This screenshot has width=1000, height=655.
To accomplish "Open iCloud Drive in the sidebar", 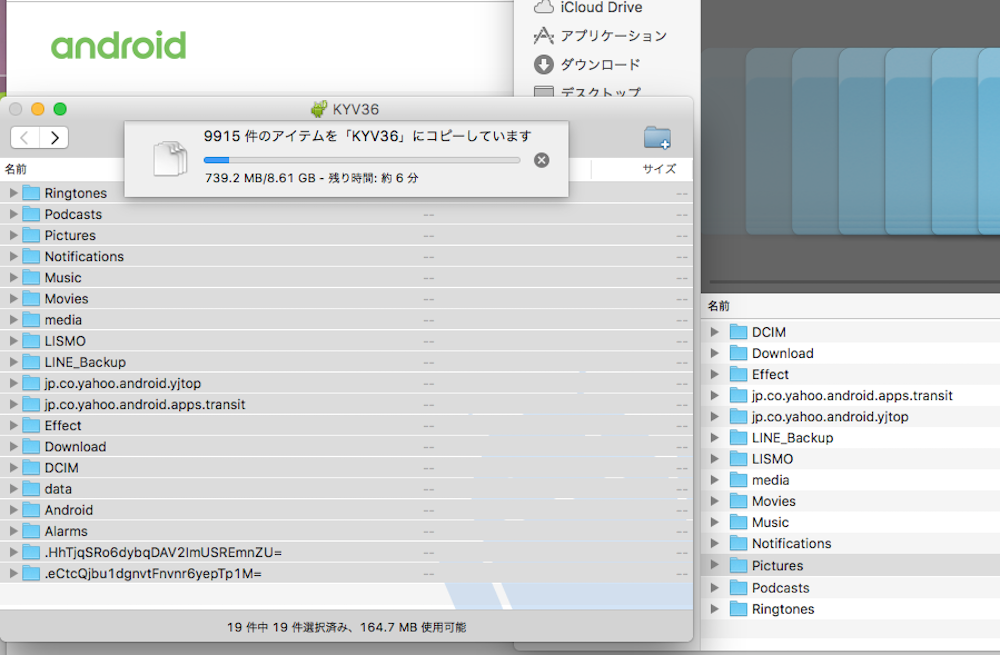I will pos(600,7).
